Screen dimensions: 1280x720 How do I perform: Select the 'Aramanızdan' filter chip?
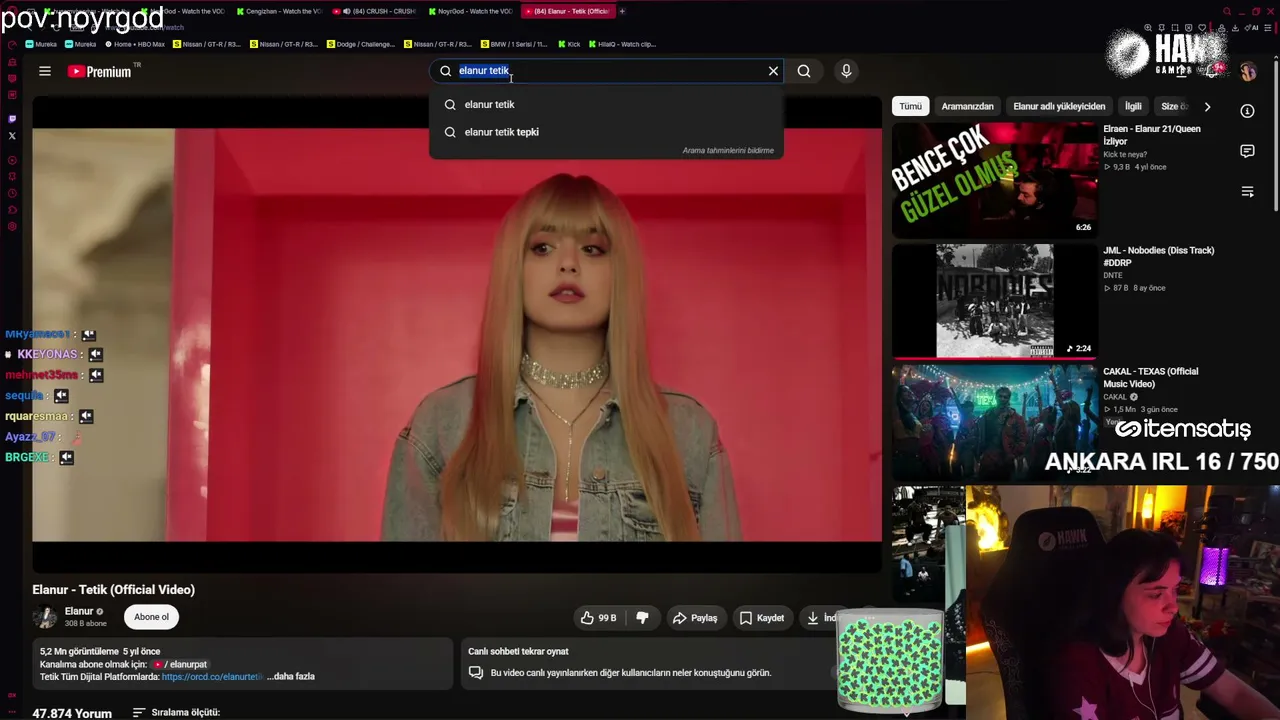pos(967,106)
